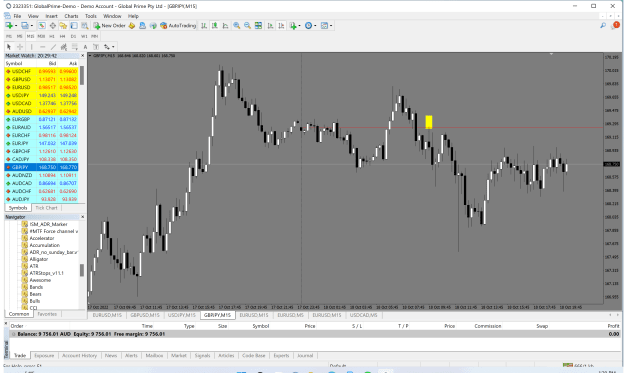Screen dimensions: 625x373
Task: Open the Insert menu
Action: point(51,16)
